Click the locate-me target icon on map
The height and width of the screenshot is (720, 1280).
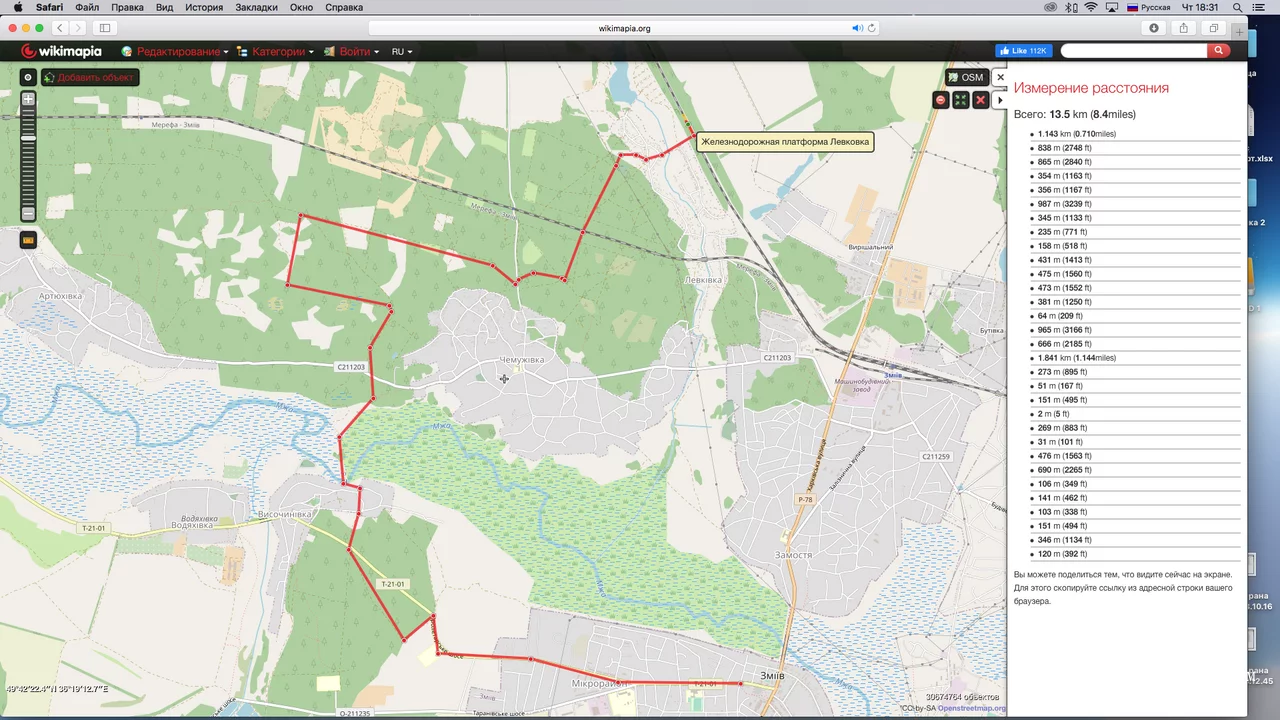click(28, 77)
